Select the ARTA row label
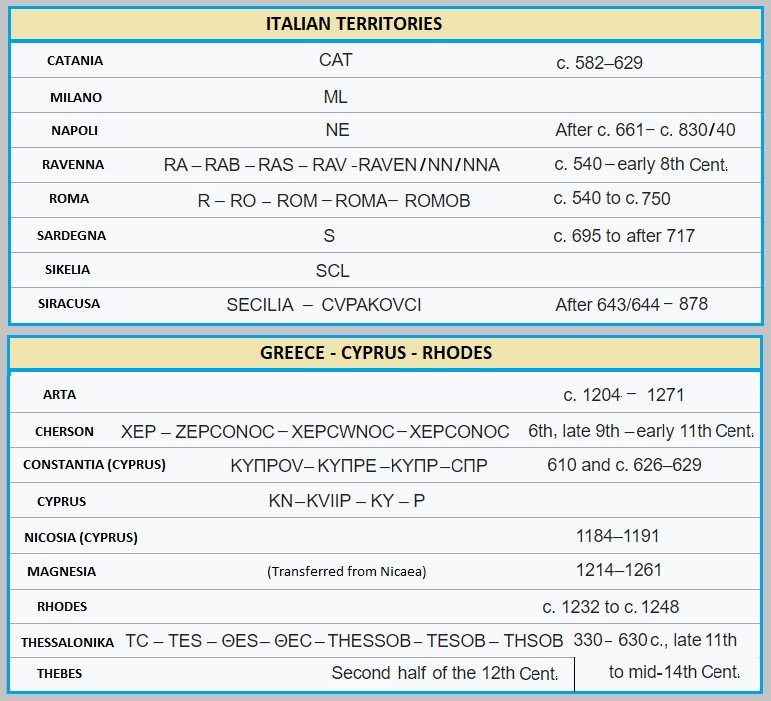The width and height of the screenshot is (771, 701). pyautogui.click(x=59, y=395)
